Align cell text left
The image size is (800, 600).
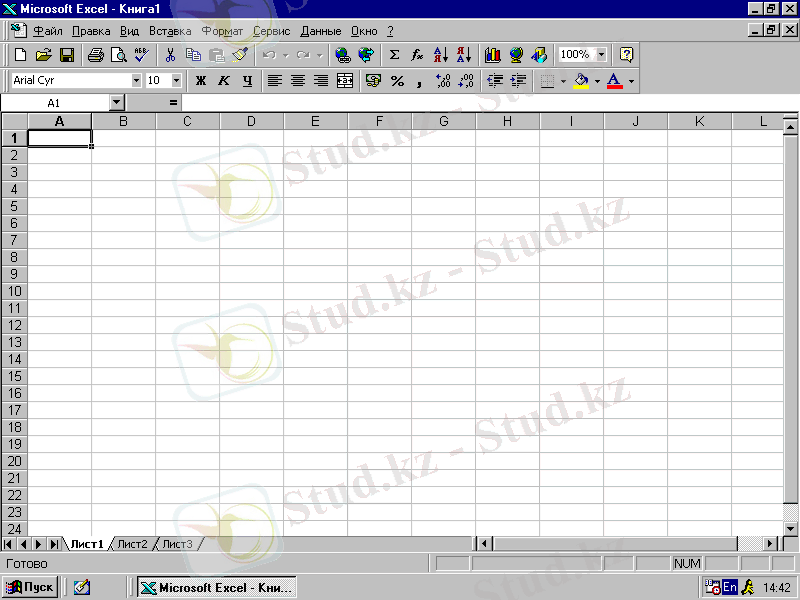pos(275,81)
